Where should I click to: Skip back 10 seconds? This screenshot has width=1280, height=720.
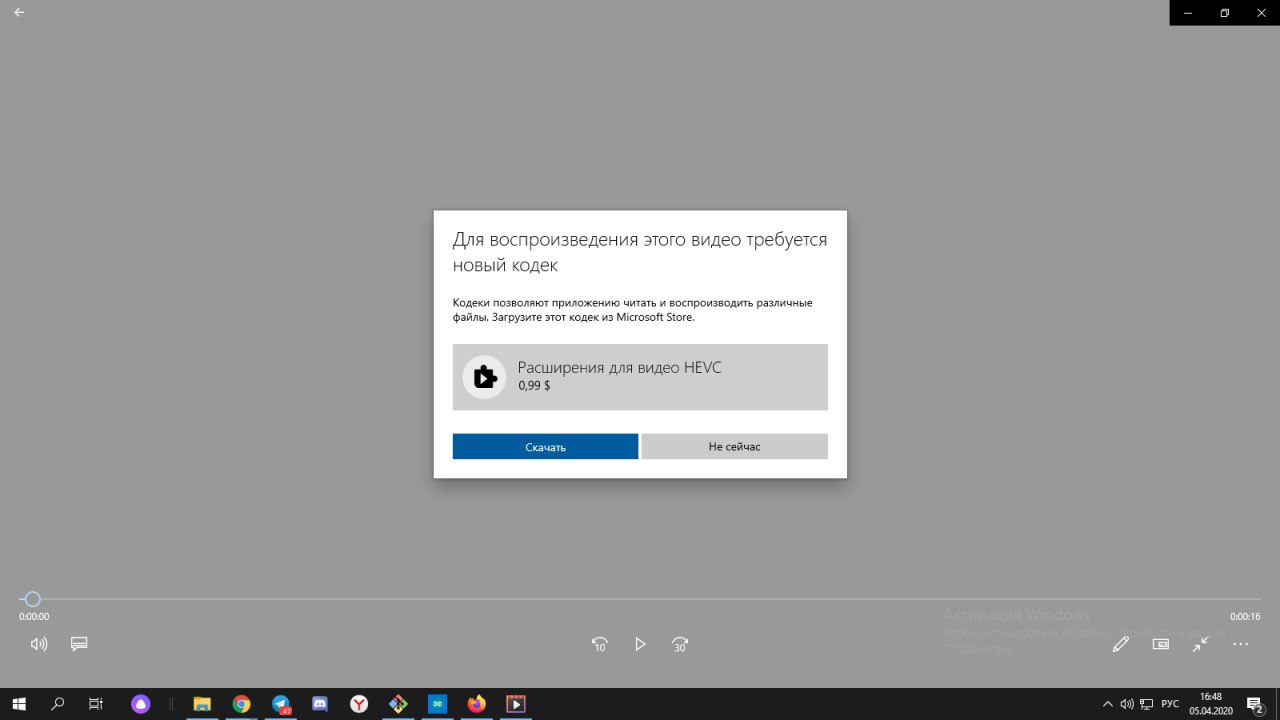click(600, 644)
